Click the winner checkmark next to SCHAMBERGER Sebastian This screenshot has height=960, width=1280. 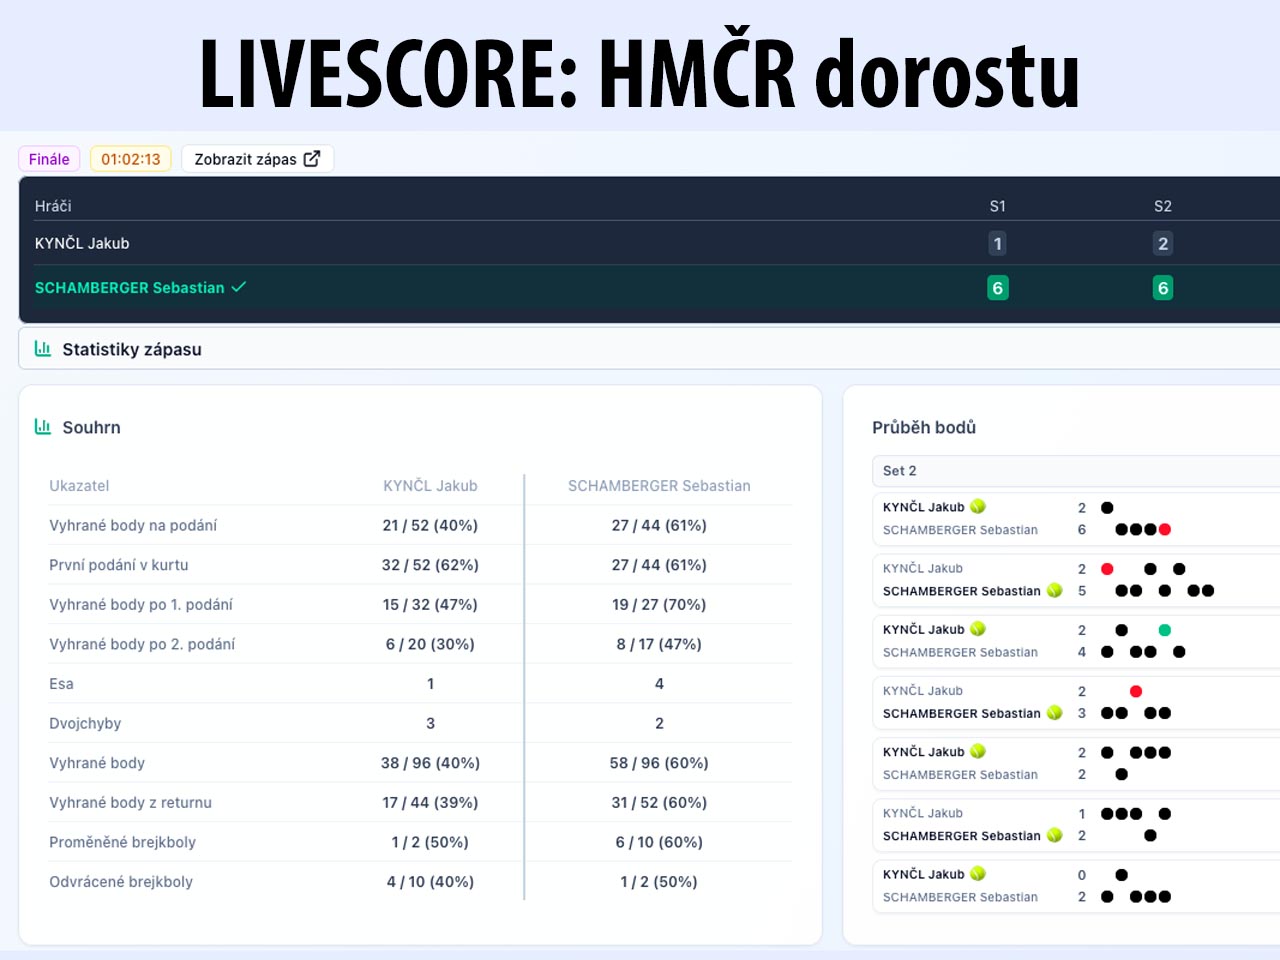(x=239, y=287)
